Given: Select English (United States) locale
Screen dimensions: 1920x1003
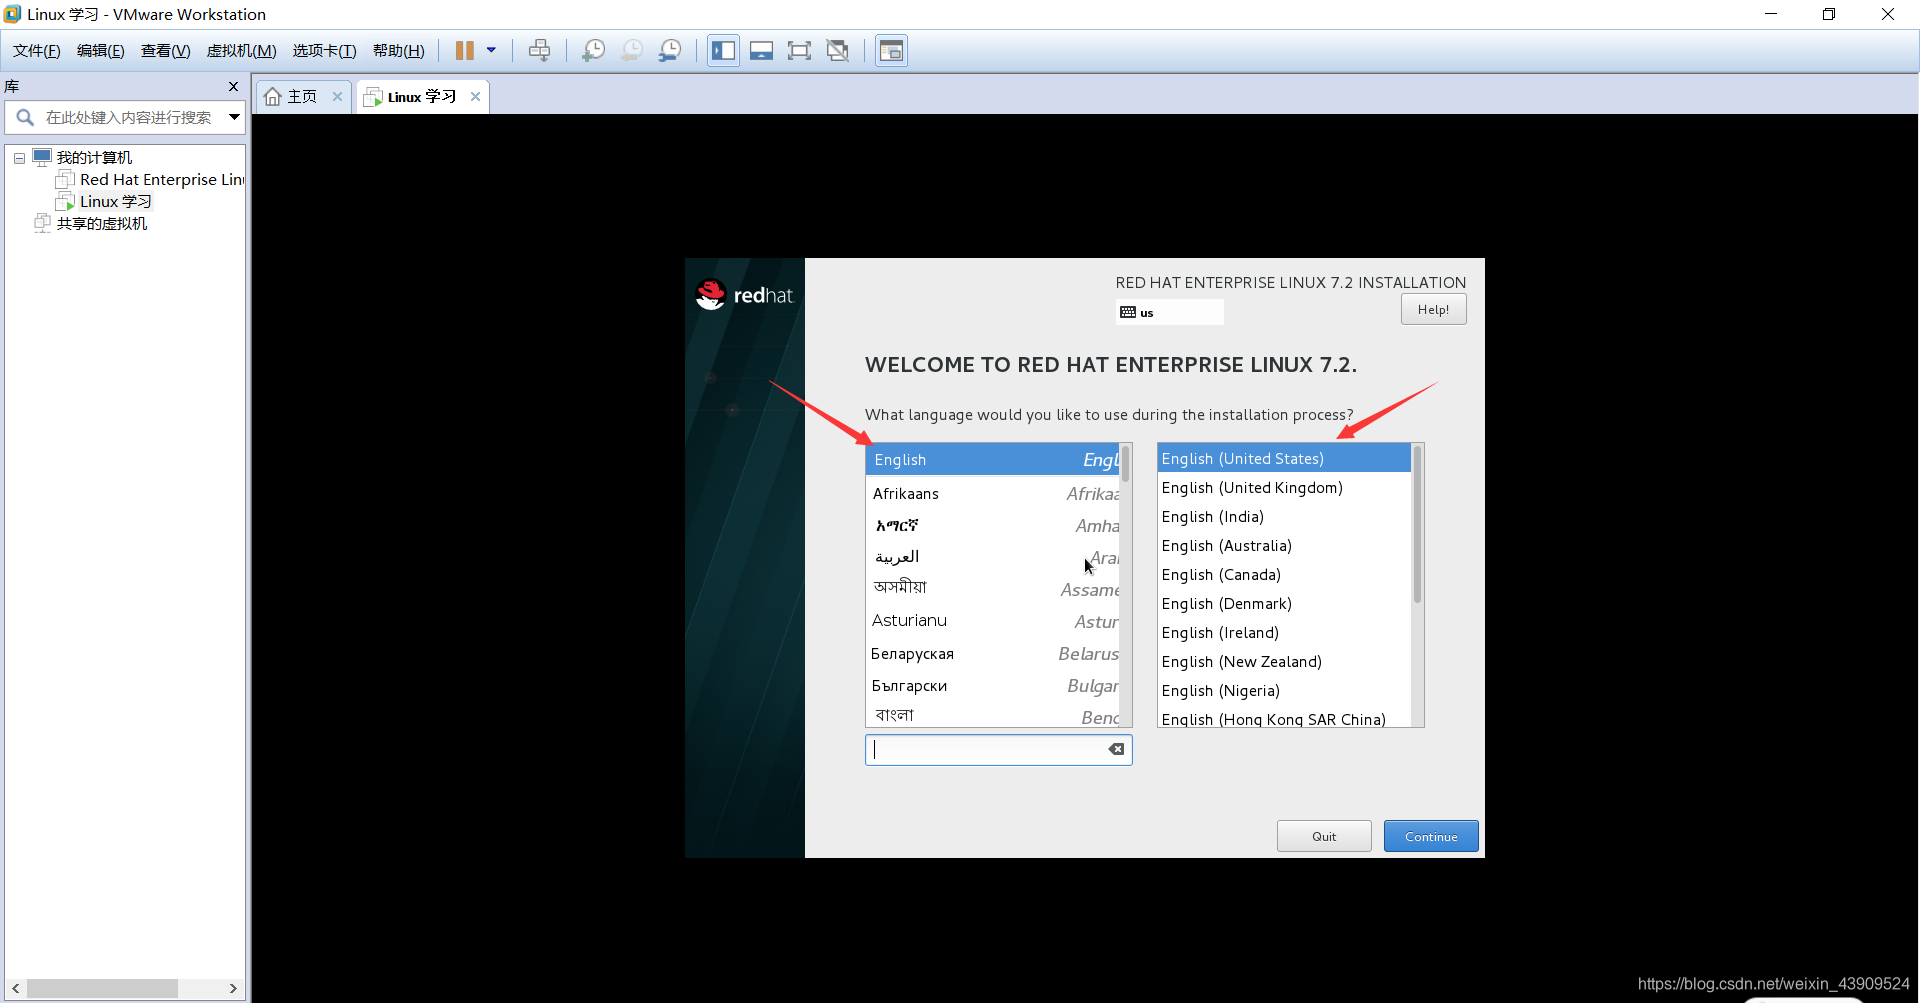Looking at the screenshot, I should (1284, 459).
